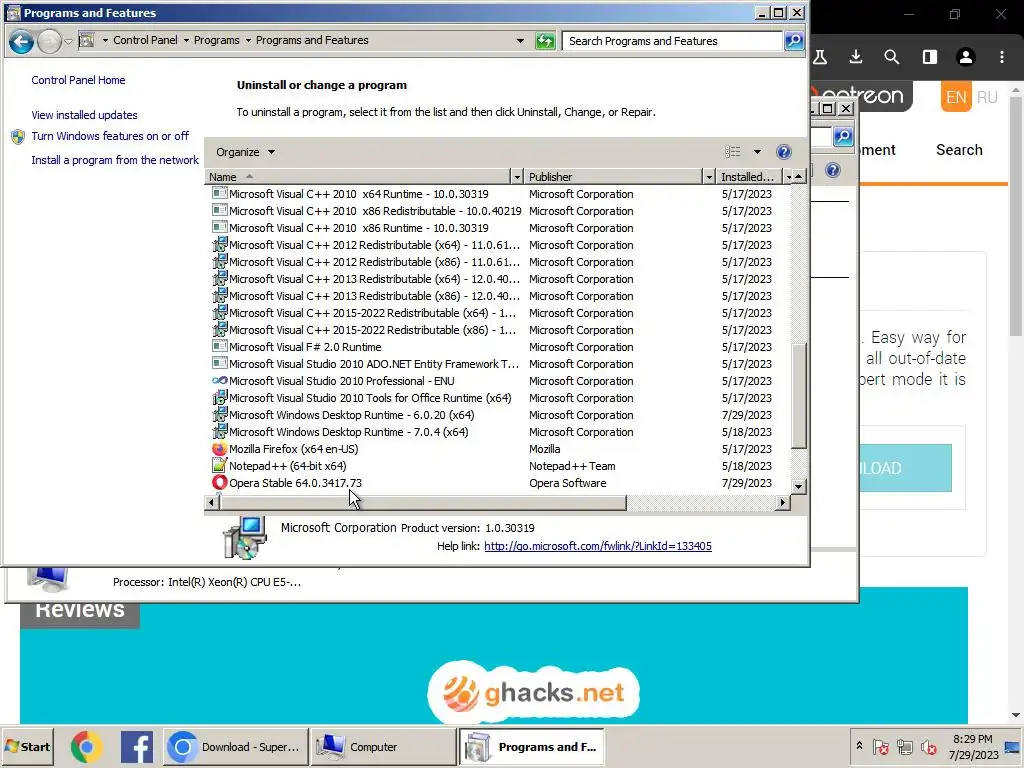Click Chrome labs flask icon
The width and height of the screenshot is (1024, 768).
pos(820,57)
